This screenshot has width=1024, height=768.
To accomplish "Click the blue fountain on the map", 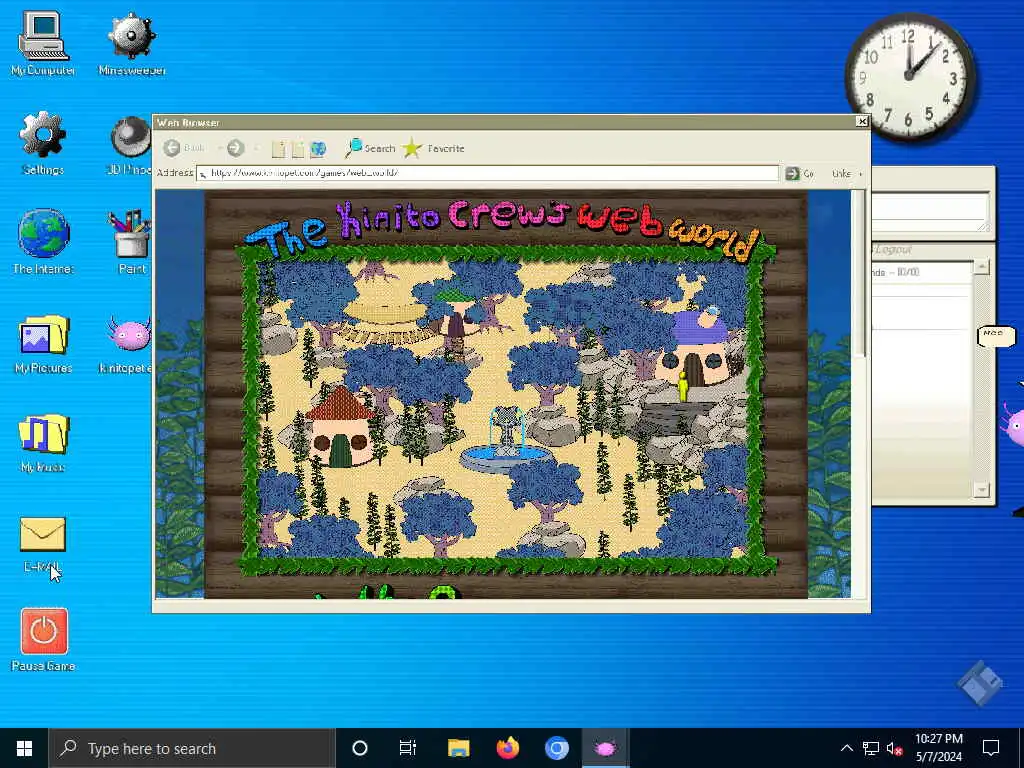I will 506,440.
